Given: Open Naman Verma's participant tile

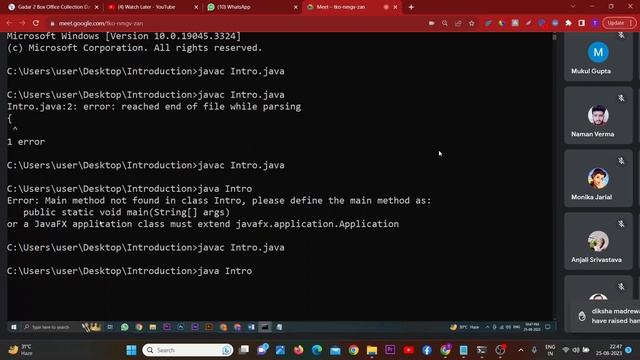Looking at the screenshot, I should tap(598, 115).
